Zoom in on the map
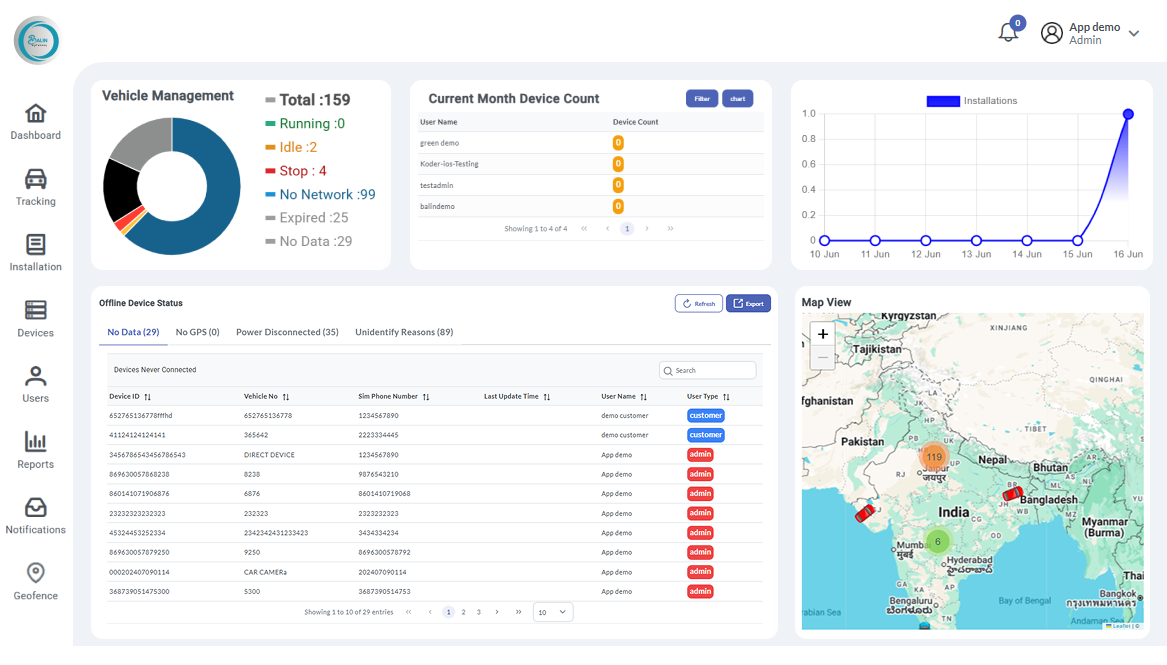This screenshot has width=1167, height=665. 822,335
